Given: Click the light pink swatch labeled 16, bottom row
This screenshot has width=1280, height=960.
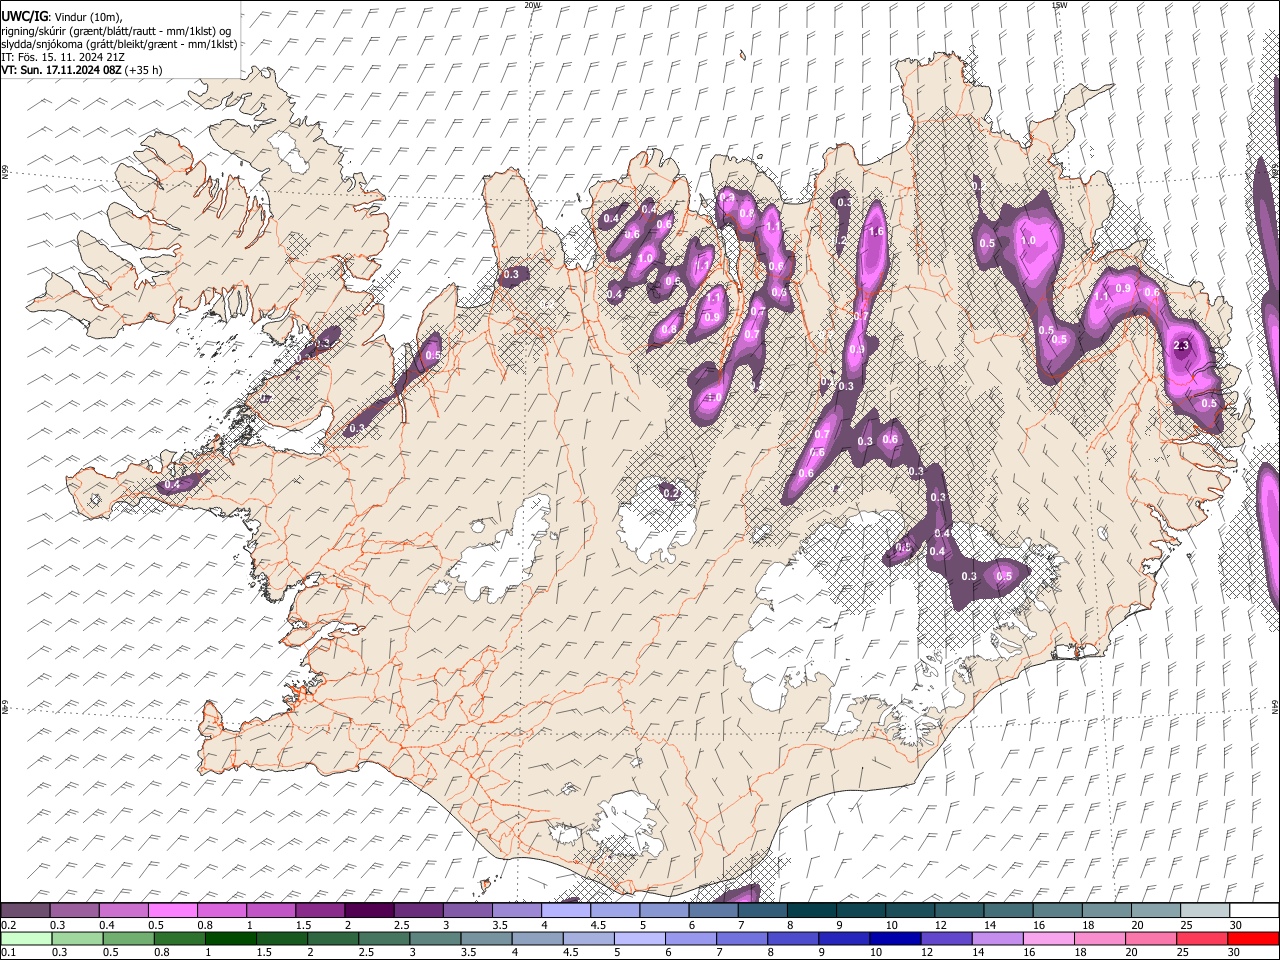Looking at the screenshot, I should tap(1048, 938).
